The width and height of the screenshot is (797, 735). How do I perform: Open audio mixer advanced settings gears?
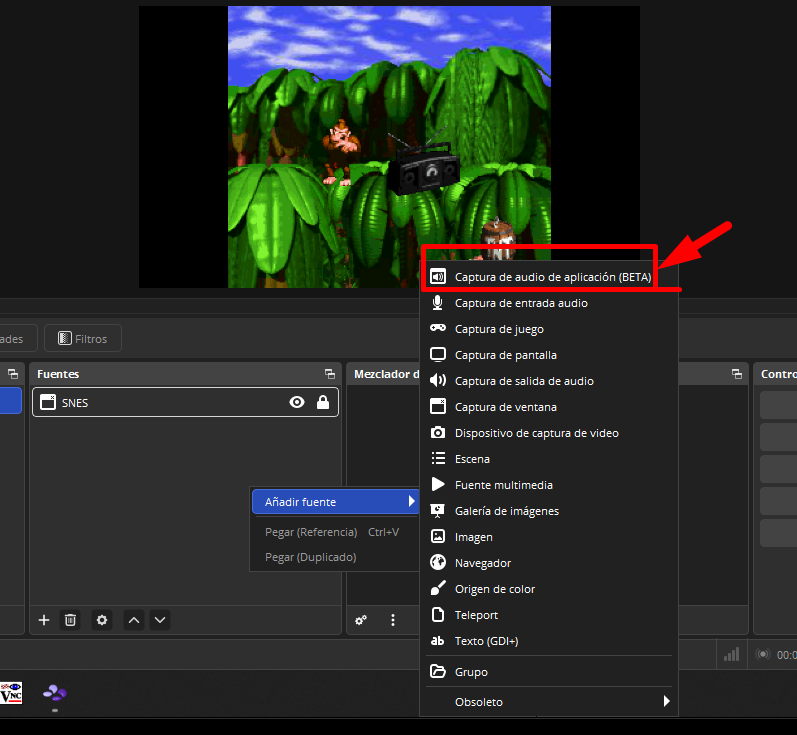pos(362,620)
